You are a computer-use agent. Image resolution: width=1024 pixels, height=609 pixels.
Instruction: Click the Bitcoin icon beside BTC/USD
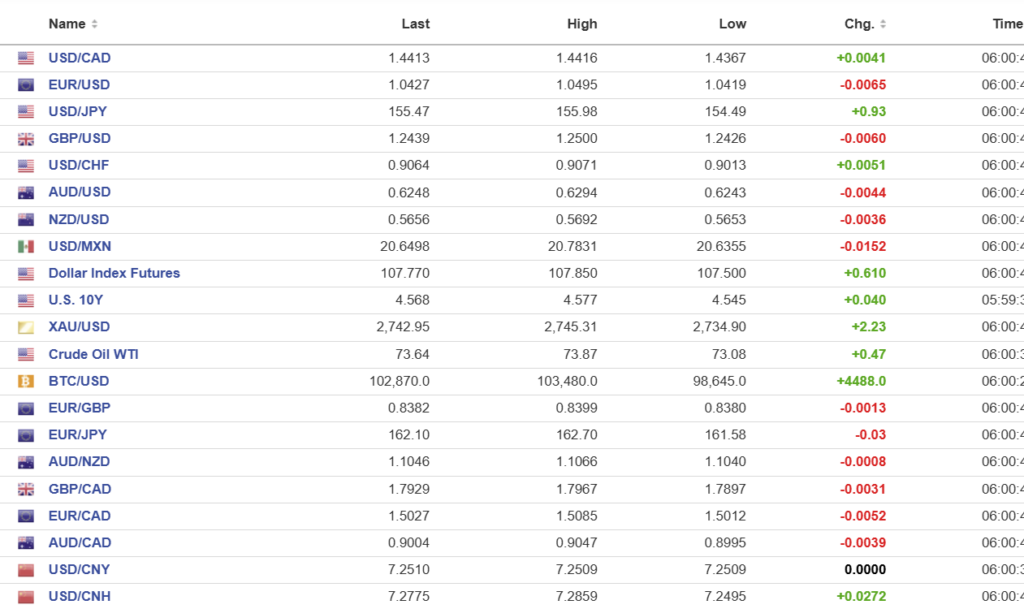click(26, 381)
